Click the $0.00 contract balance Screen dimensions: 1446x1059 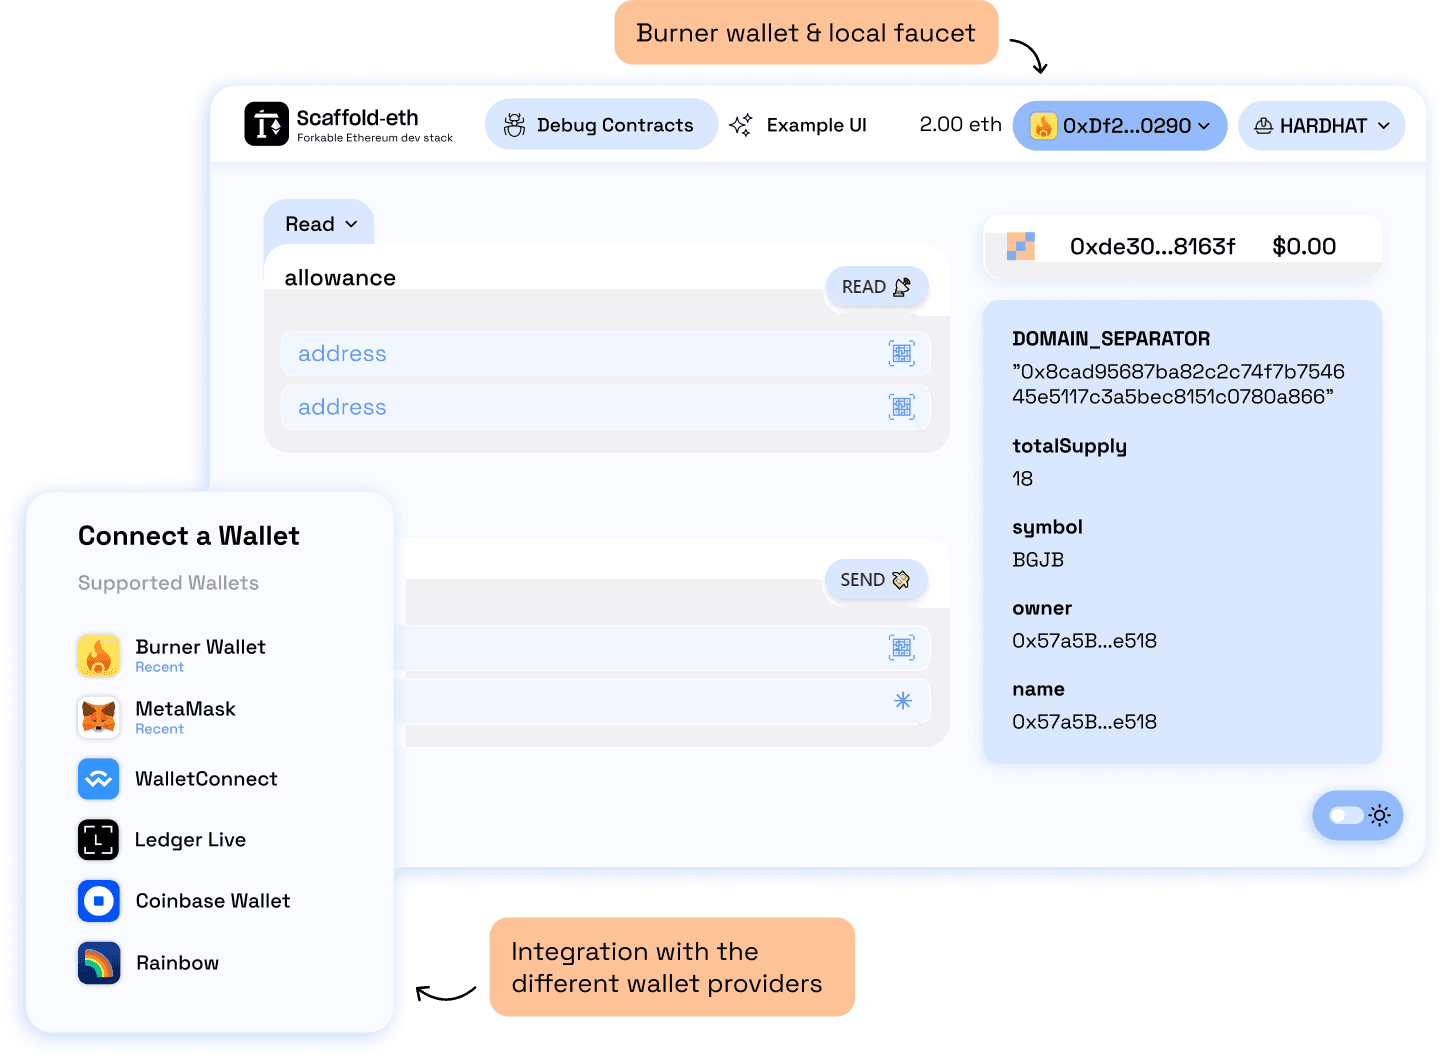1304,246
